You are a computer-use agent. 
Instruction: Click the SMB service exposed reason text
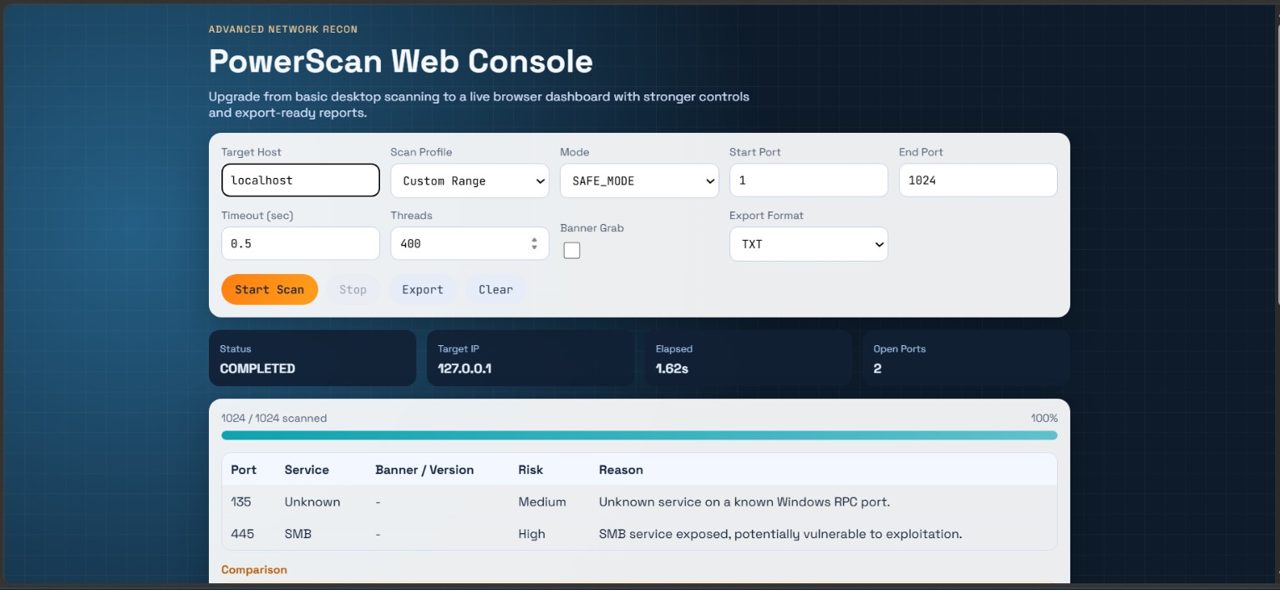point(780,534)
